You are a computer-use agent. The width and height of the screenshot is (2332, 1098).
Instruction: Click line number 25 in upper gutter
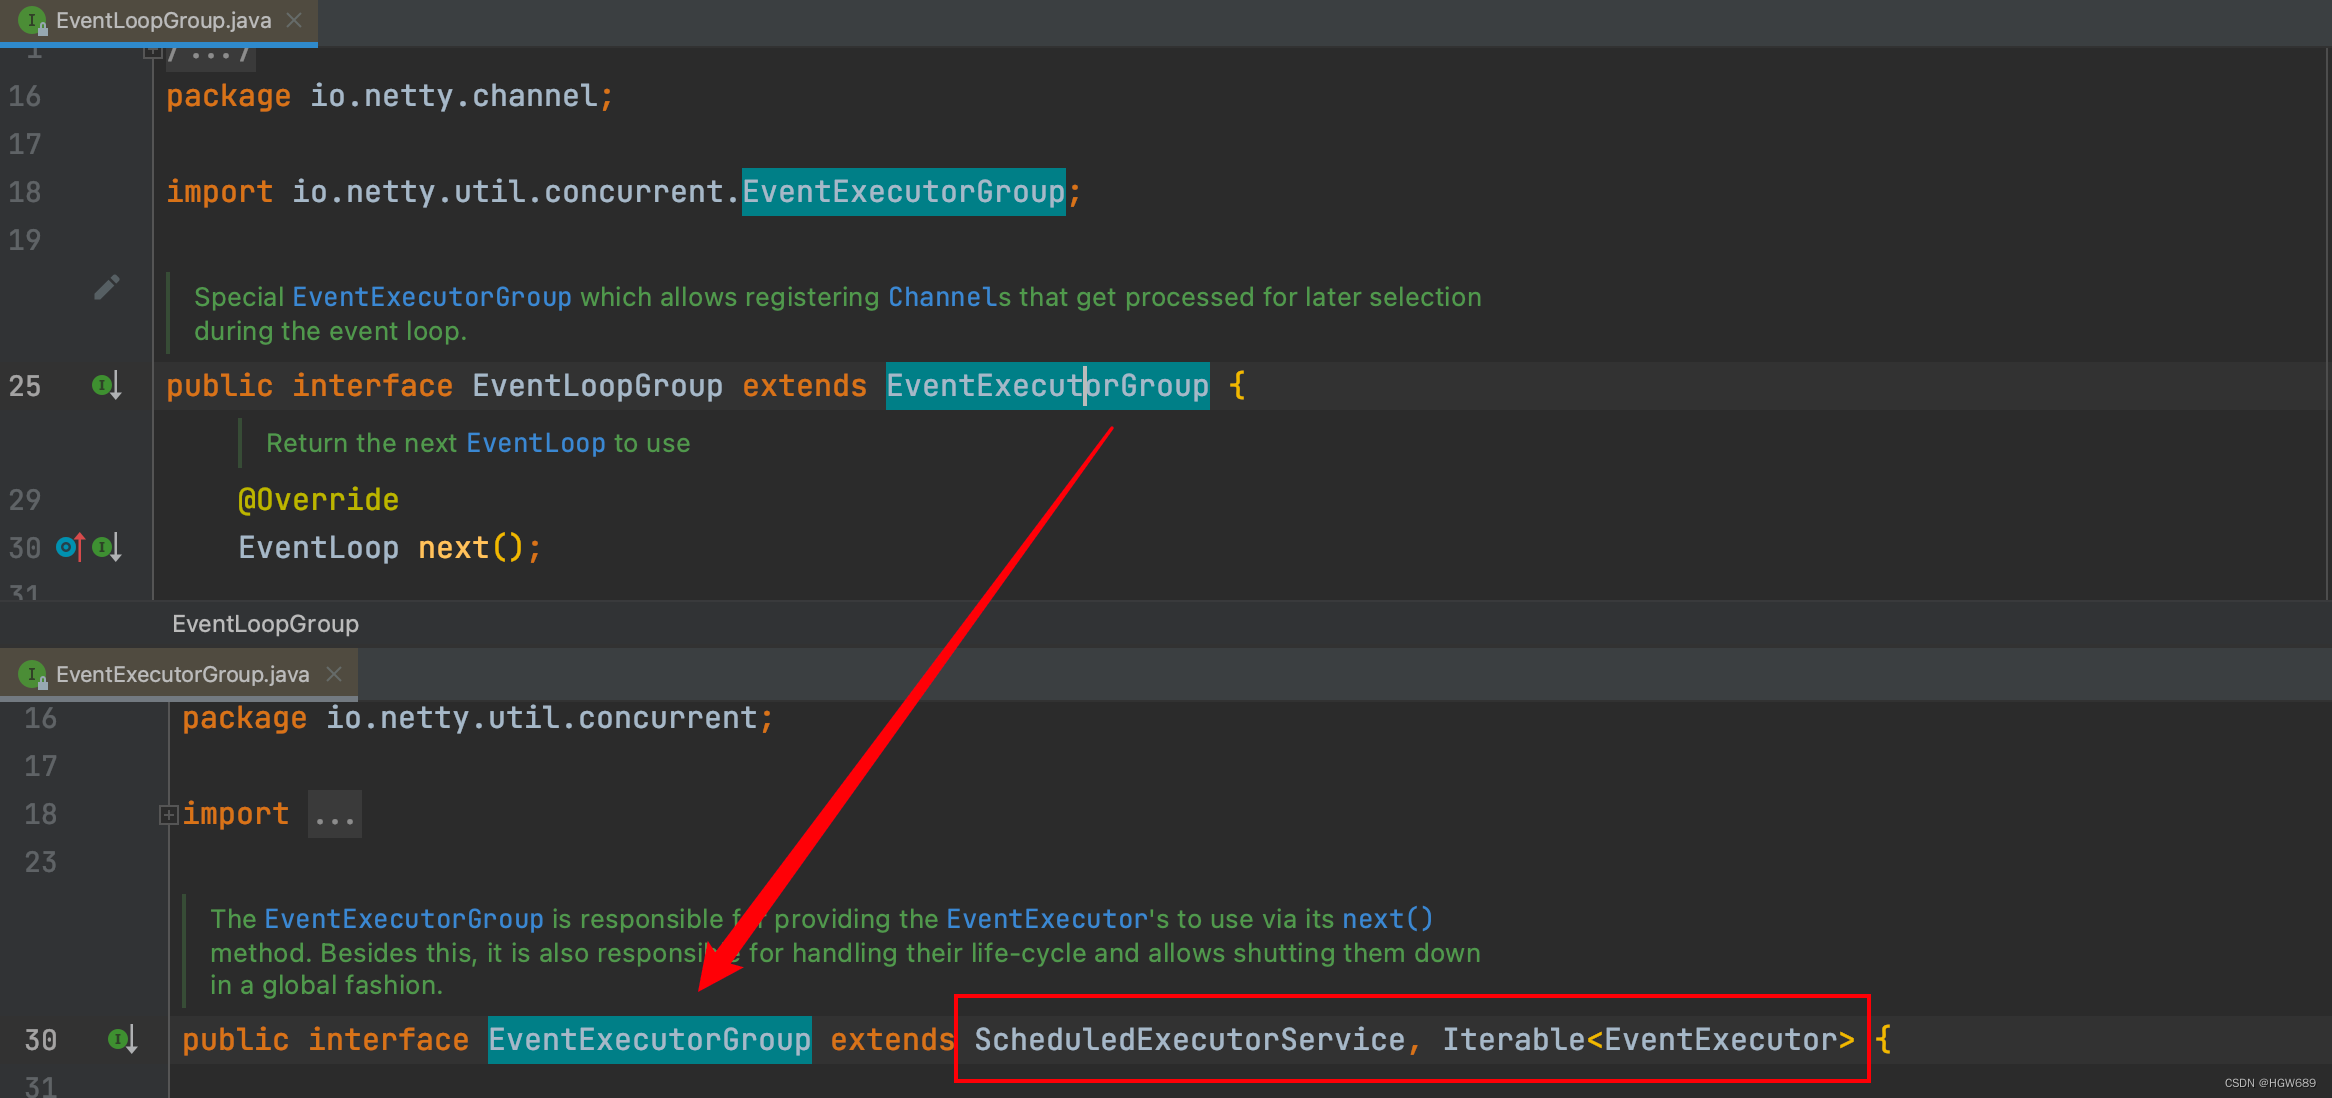point(25,386)
